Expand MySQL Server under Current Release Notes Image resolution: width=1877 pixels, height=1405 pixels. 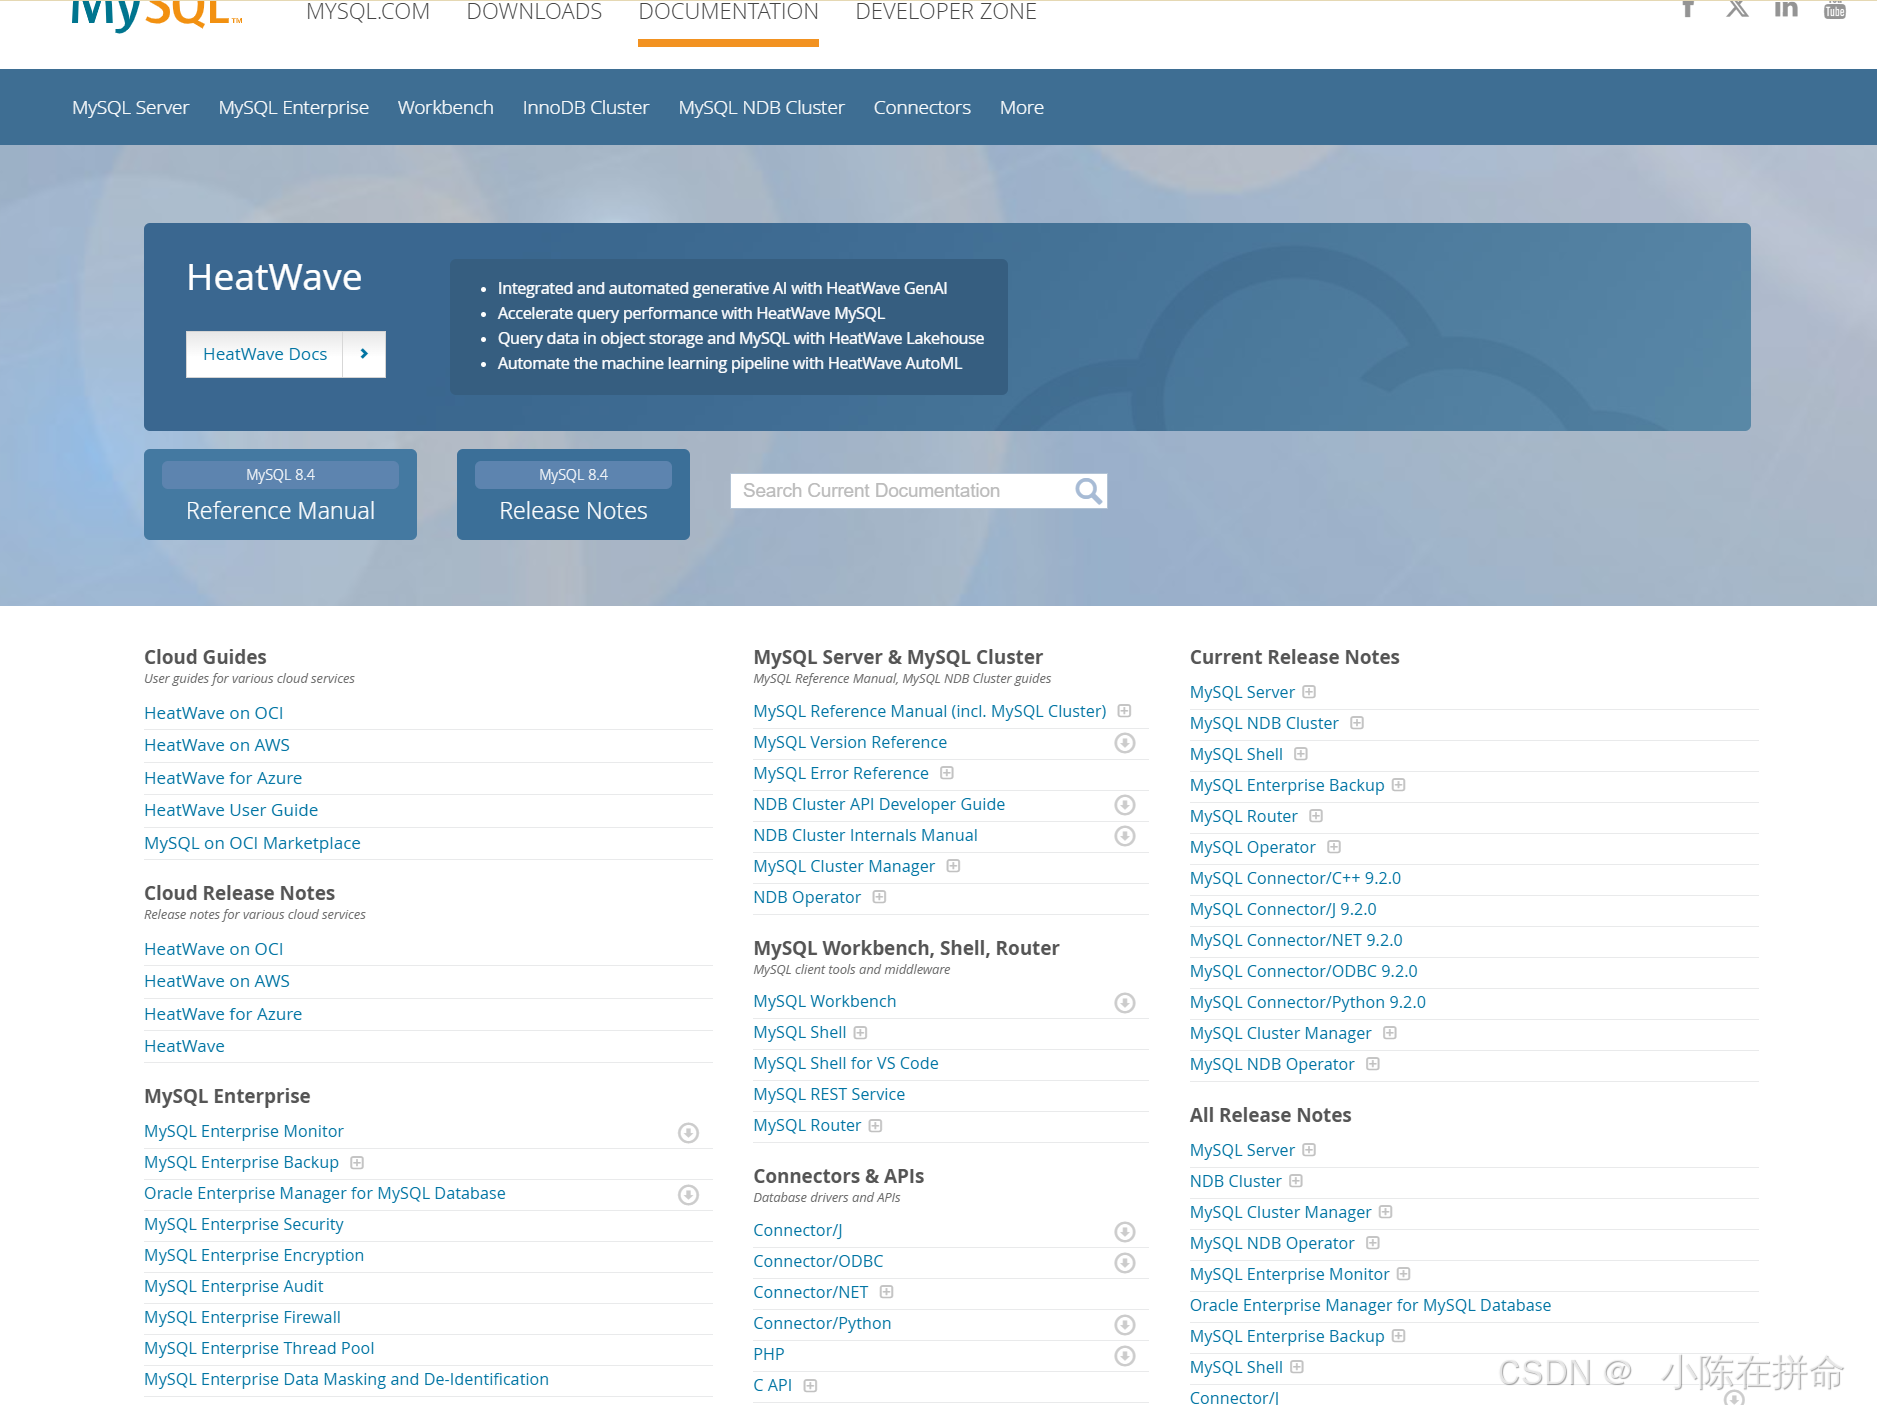coord(1309,692)
